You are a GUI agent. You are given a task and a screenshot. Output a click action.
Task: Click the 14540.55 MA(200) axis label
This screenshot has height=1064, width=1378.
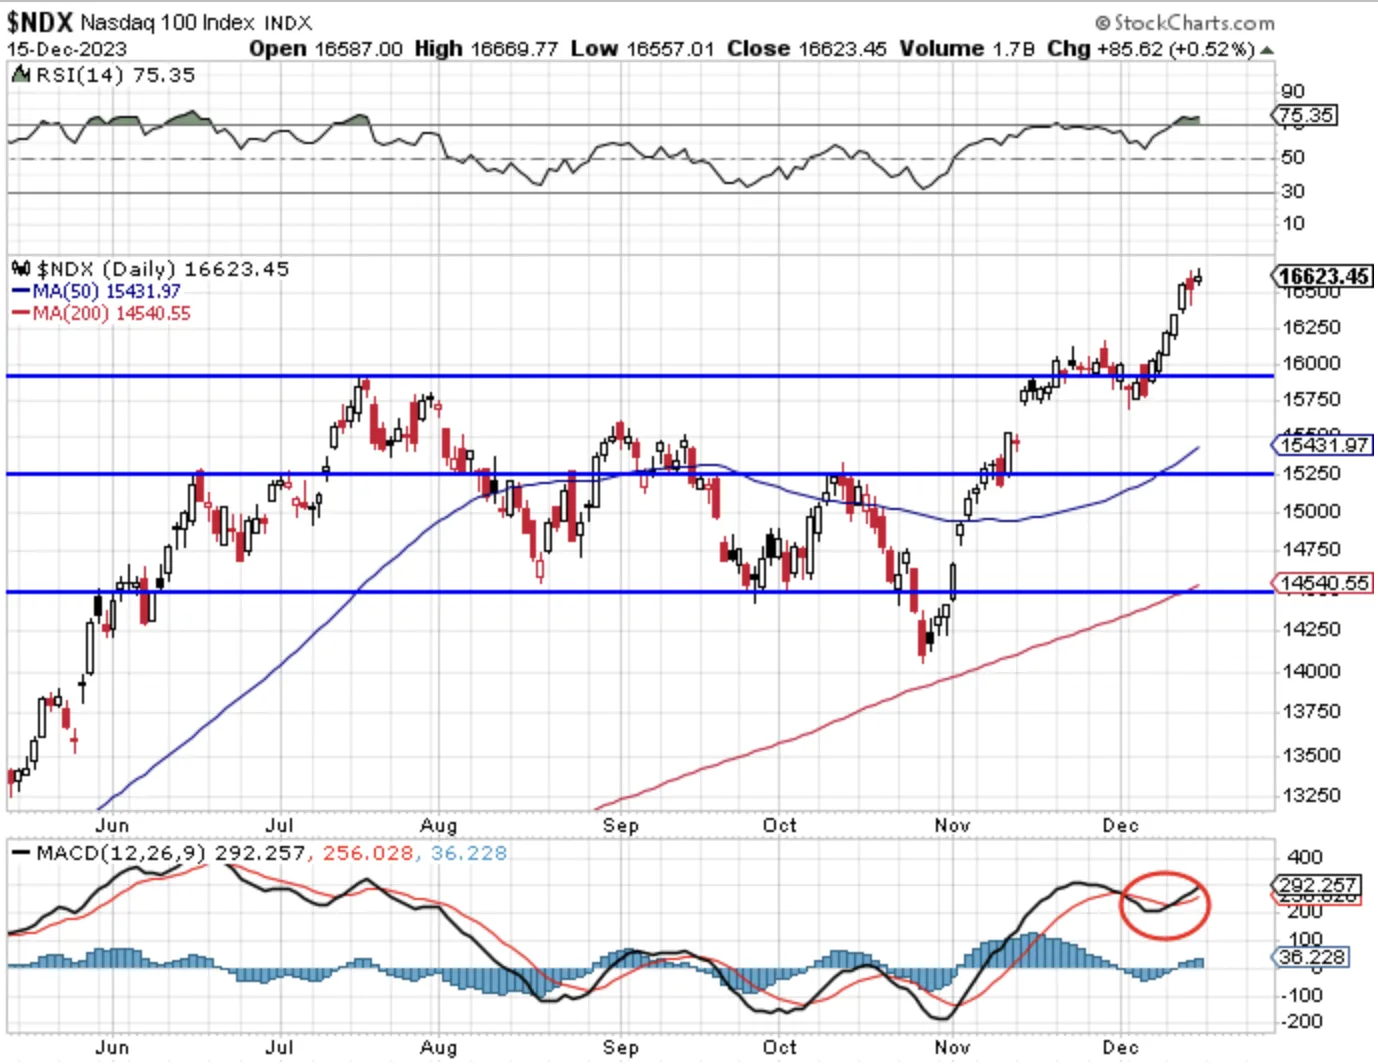coord(1322,582)
